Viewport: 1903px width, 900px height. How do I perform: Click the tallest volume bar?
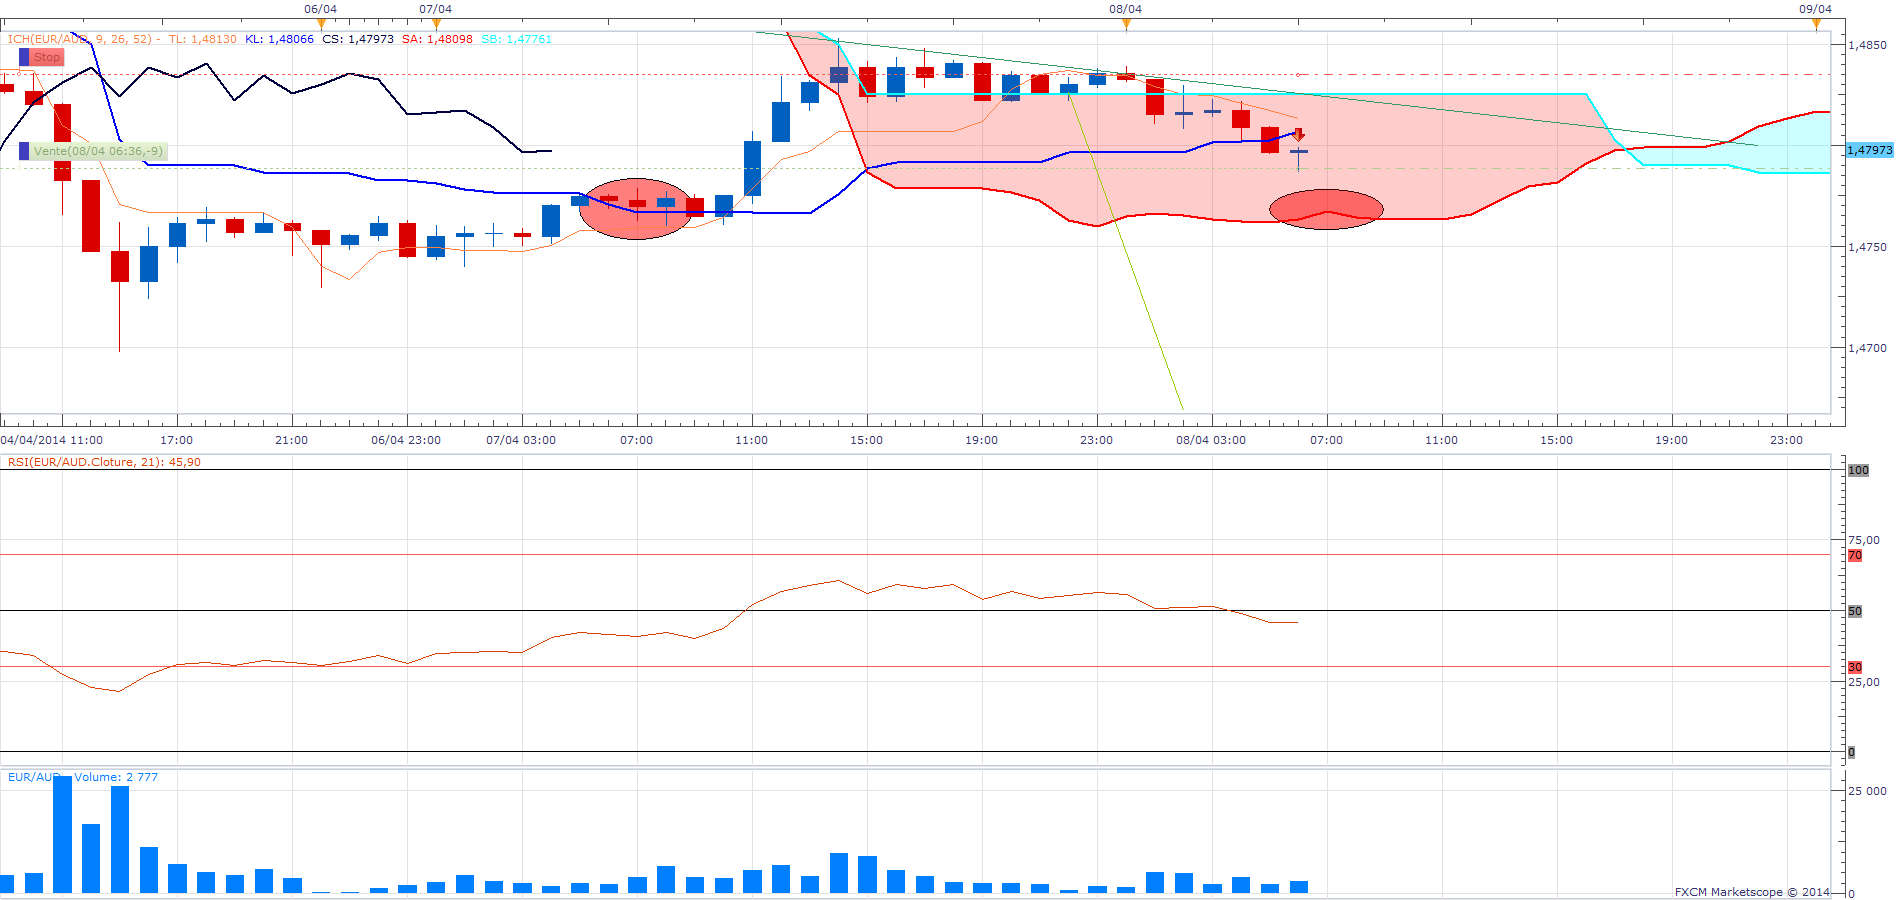point(62,834)
